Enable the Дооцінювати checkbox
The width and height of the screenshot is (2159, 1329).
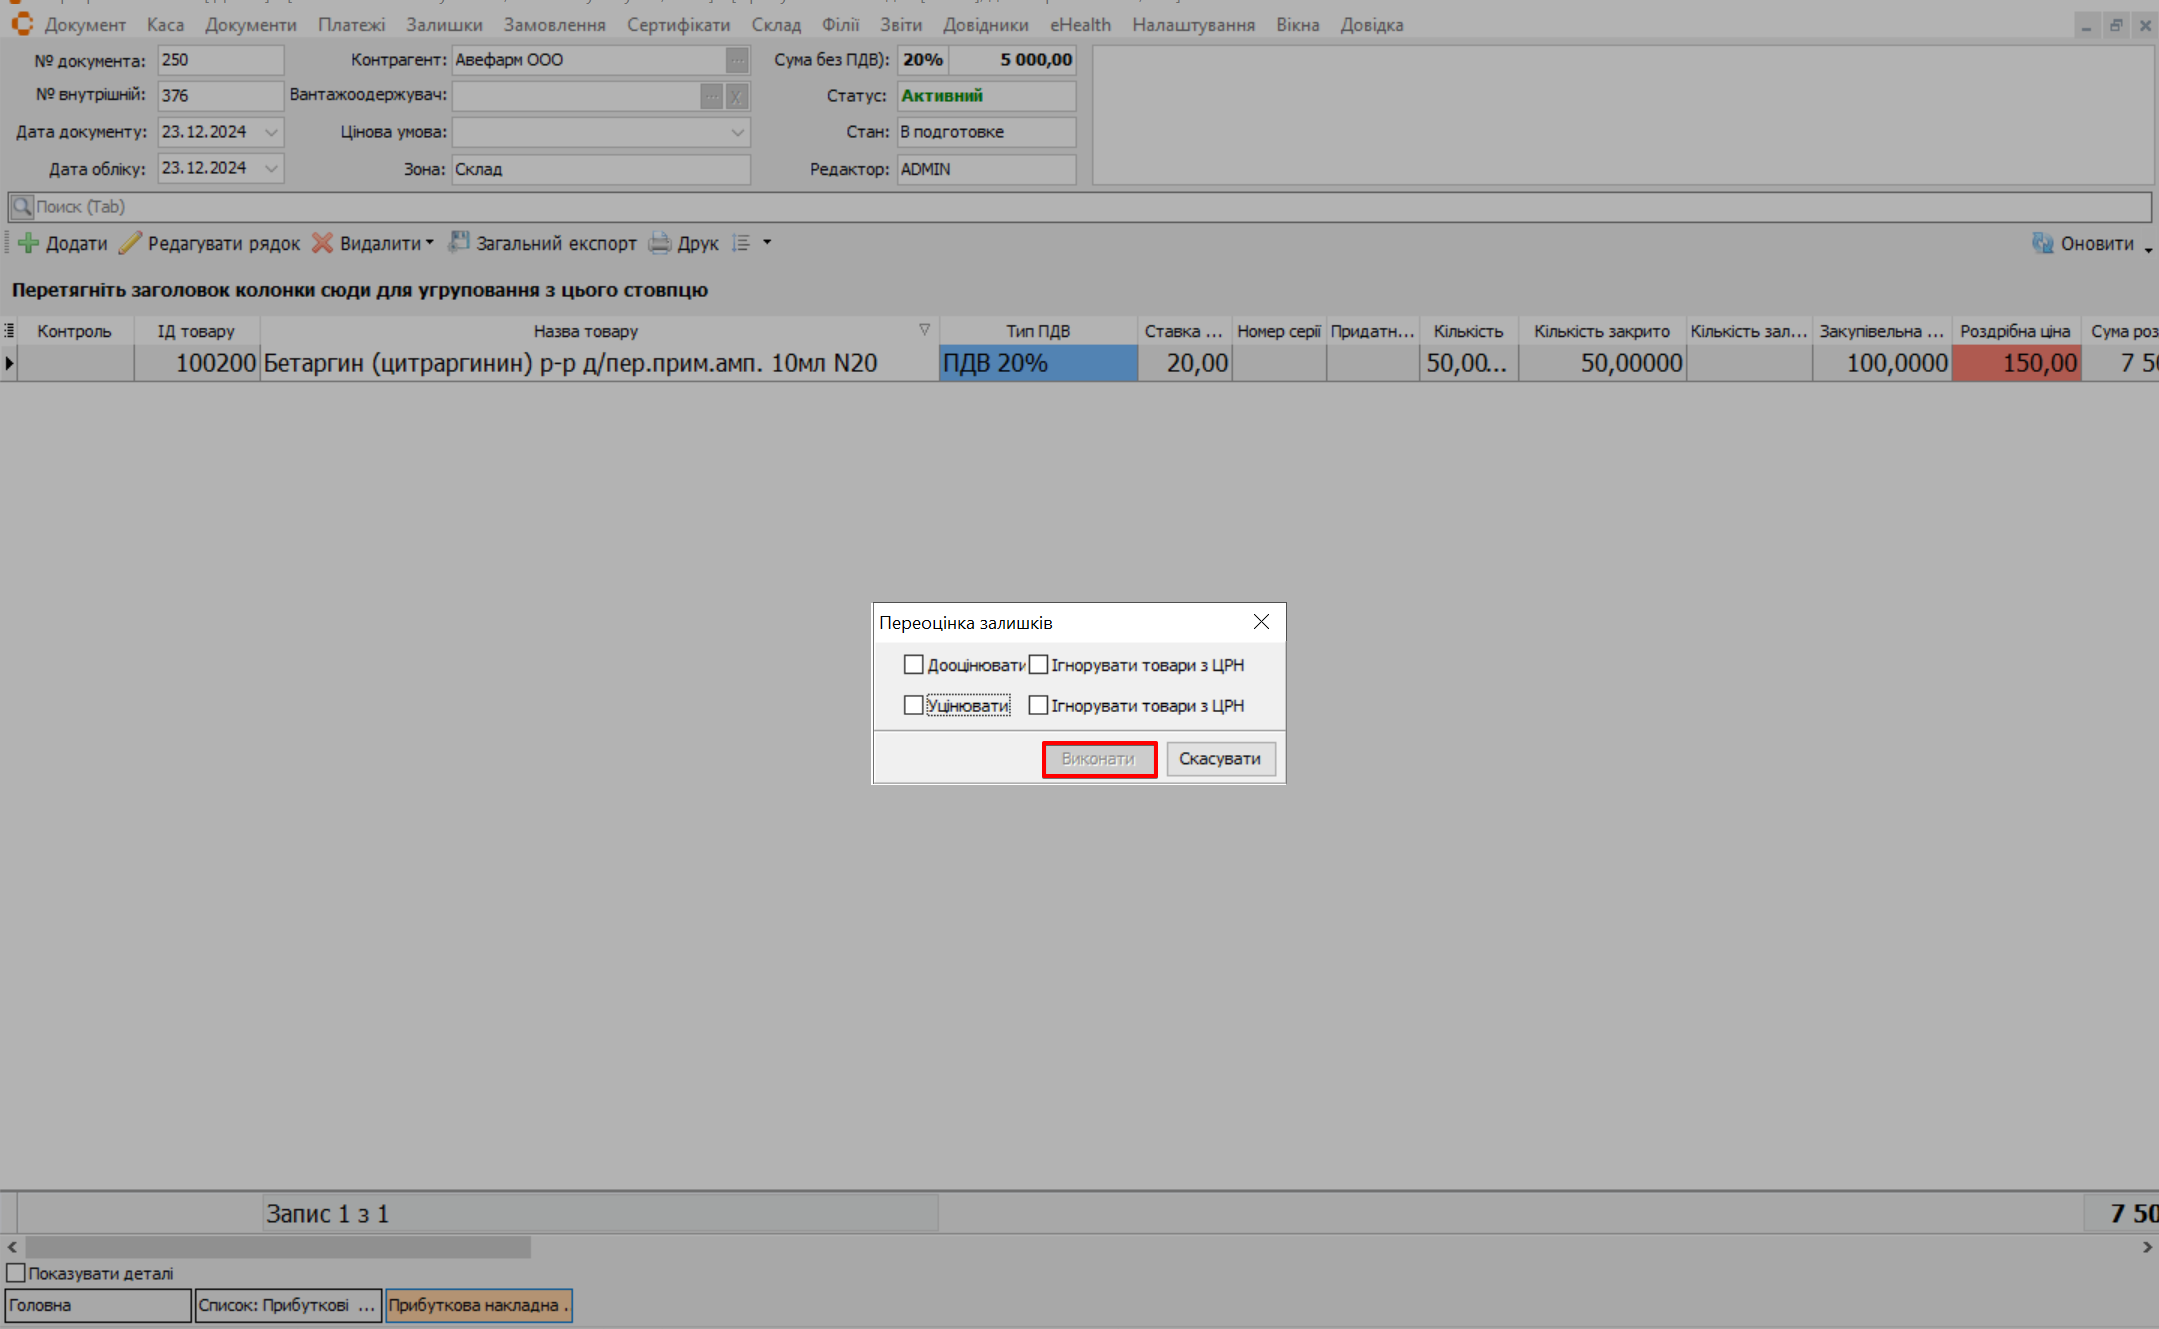point(913,665)
